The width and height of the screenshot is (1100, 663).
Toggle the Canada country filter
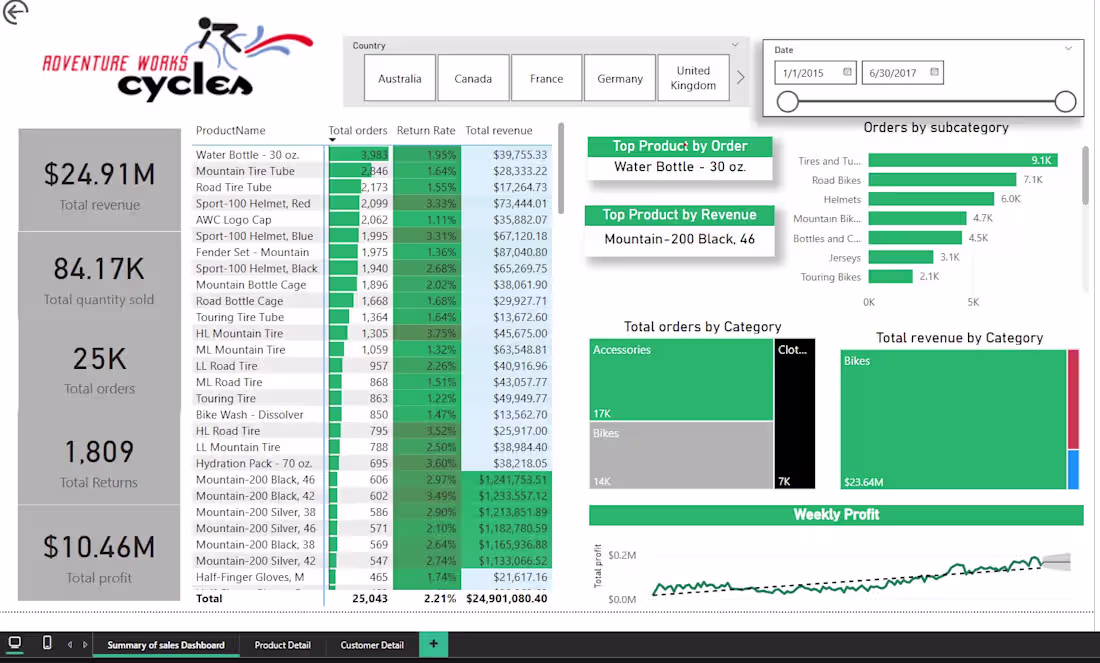pos(473,77)
